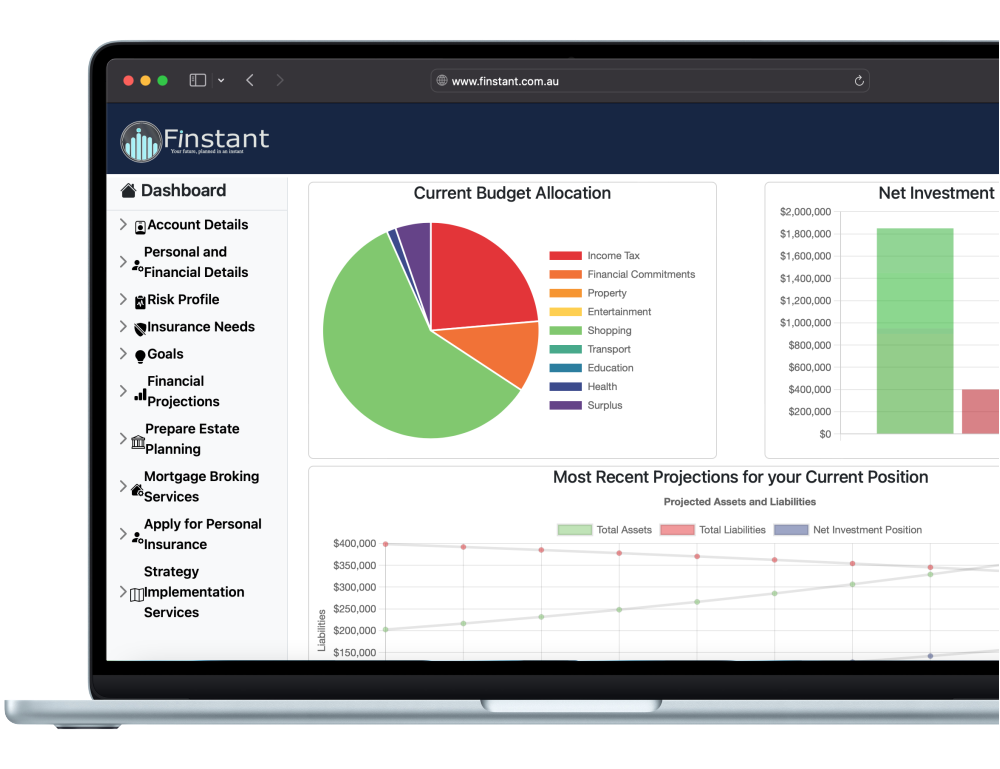Click the browser back button

click(250, 80)
